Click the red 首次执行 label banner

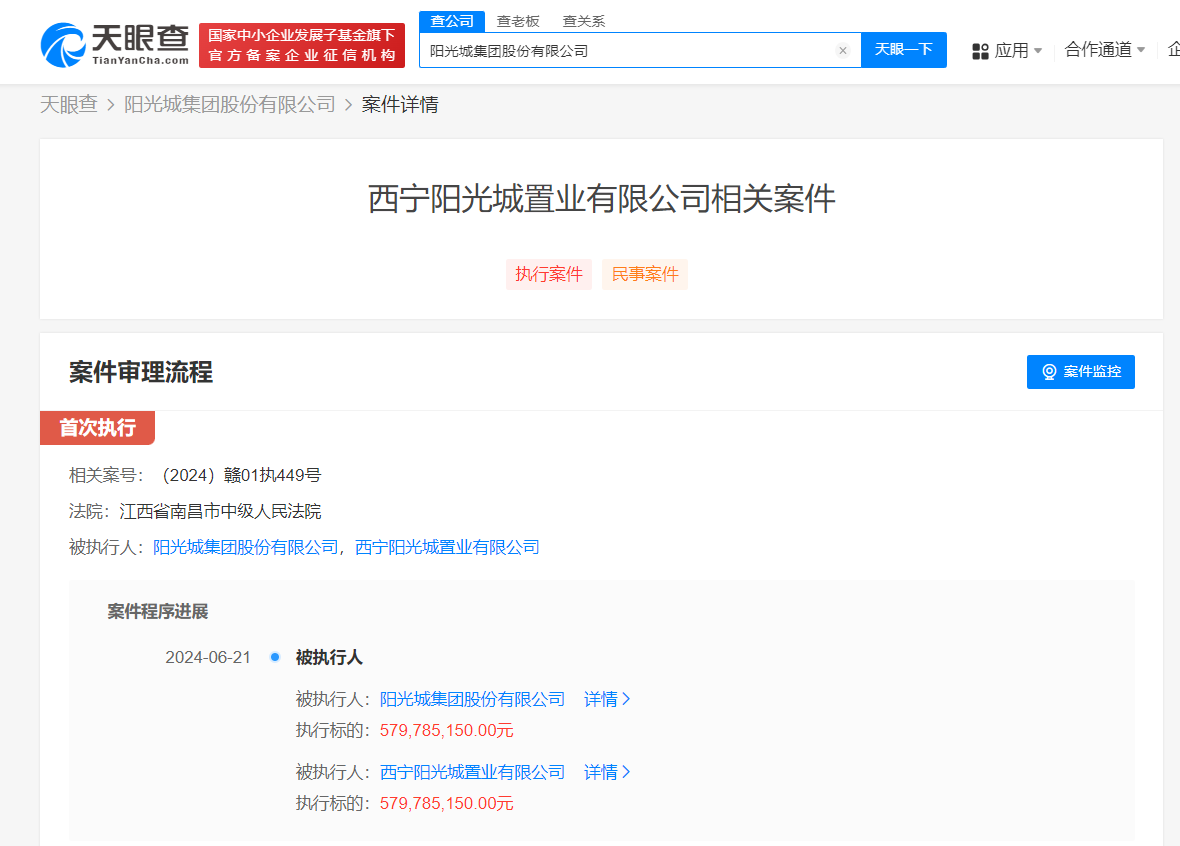point(97,427)
